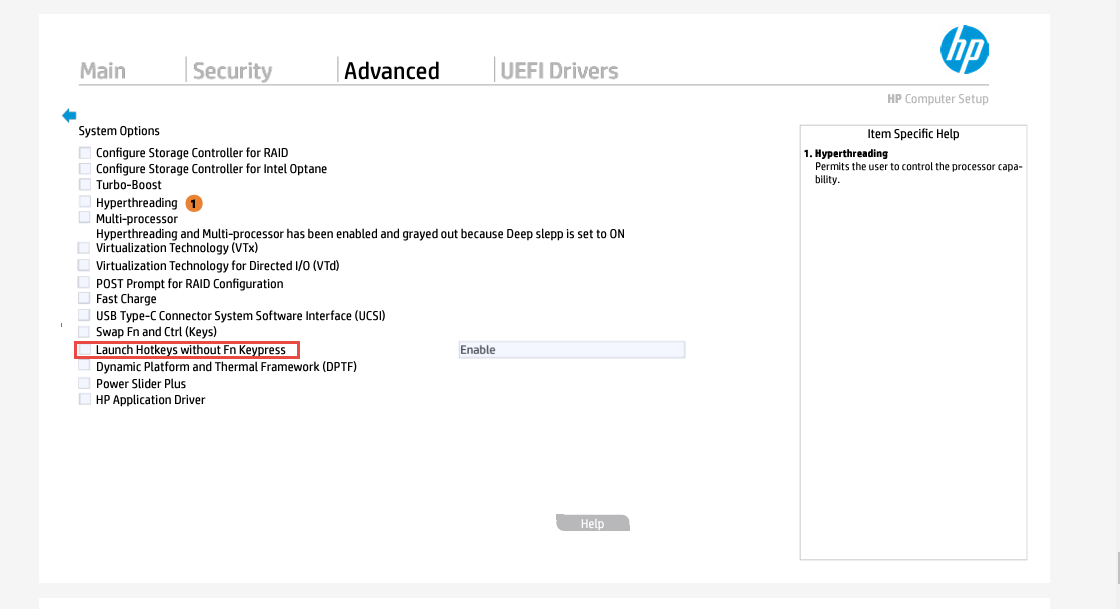Go to the UEFI Drivers tab
The width and height of the screenshot is (1120, 609).
point(559,71)
